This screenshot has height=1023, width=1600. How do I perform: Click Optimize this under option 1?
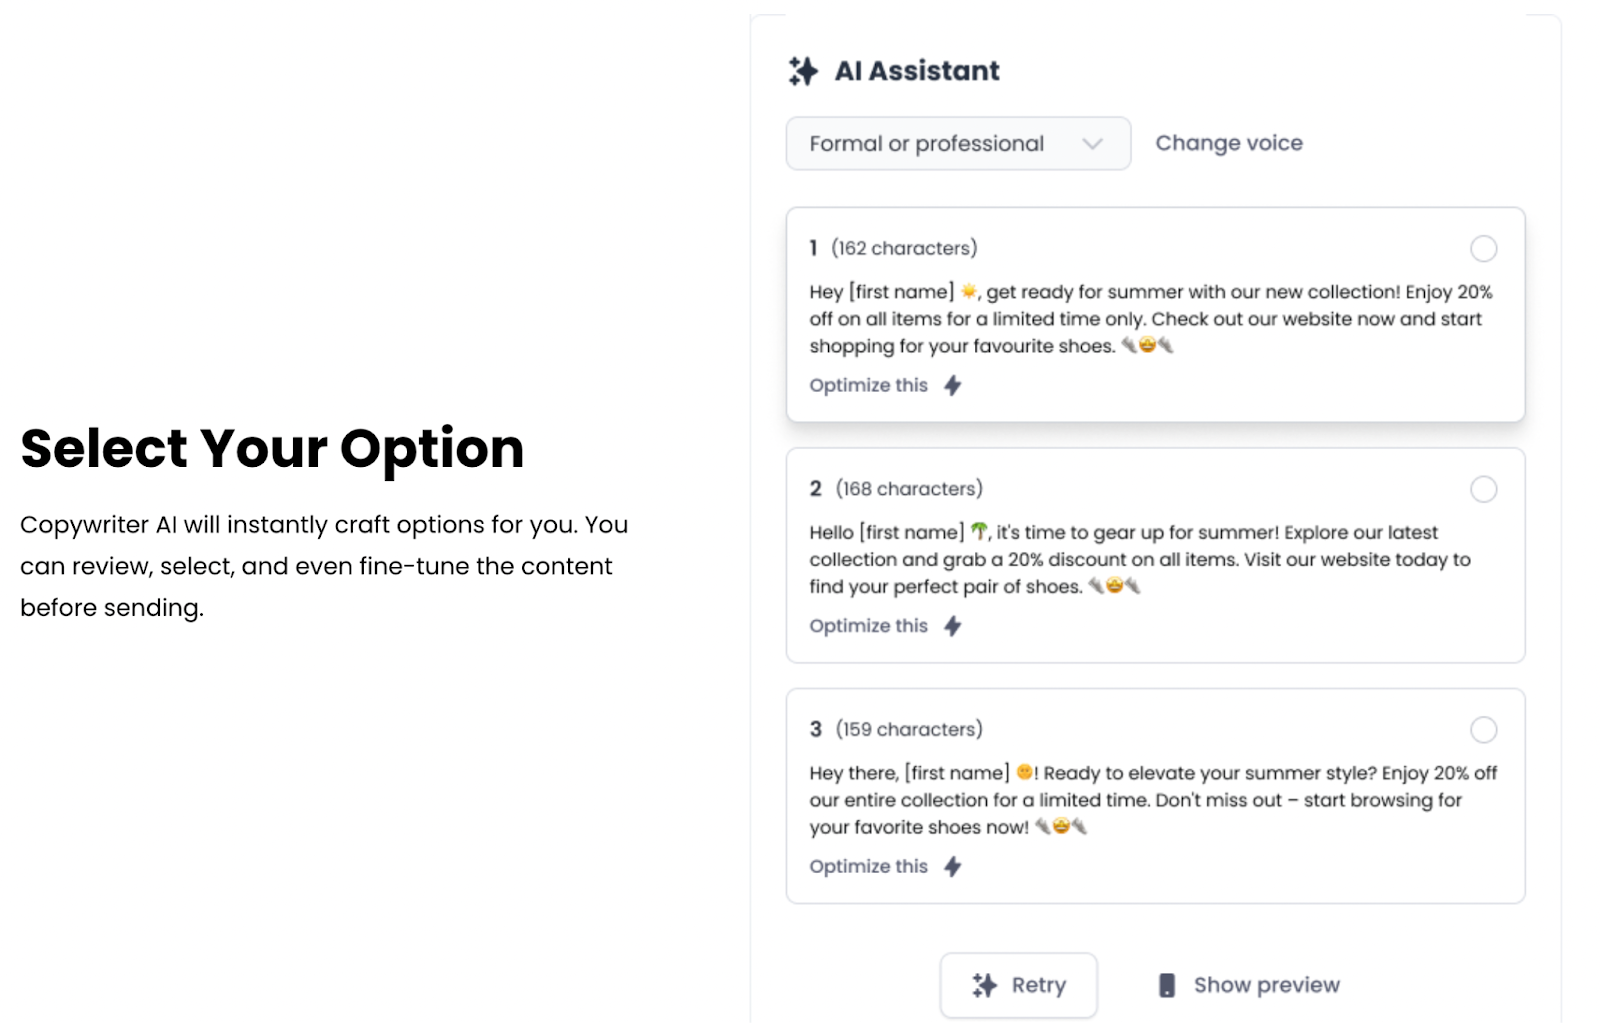click(x=868, y=385)
